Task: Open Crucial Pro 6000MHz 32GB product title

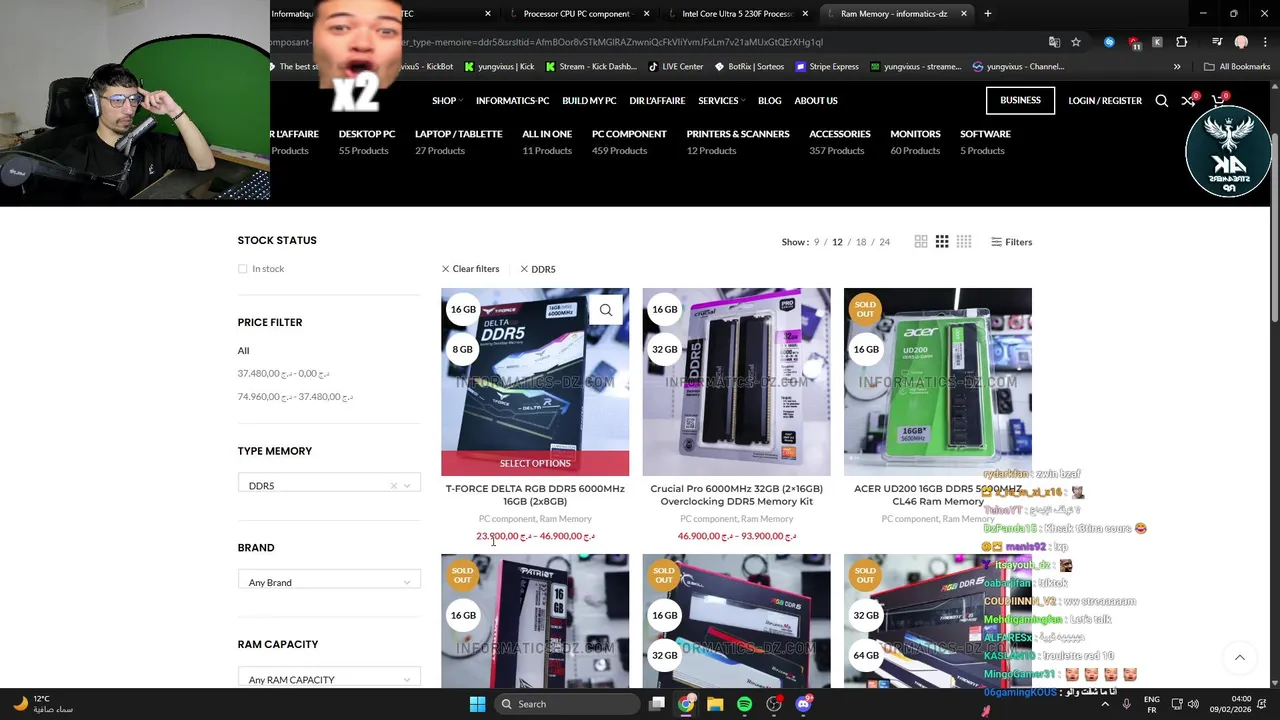Action: pyautogui.click(x=736, y=495)
